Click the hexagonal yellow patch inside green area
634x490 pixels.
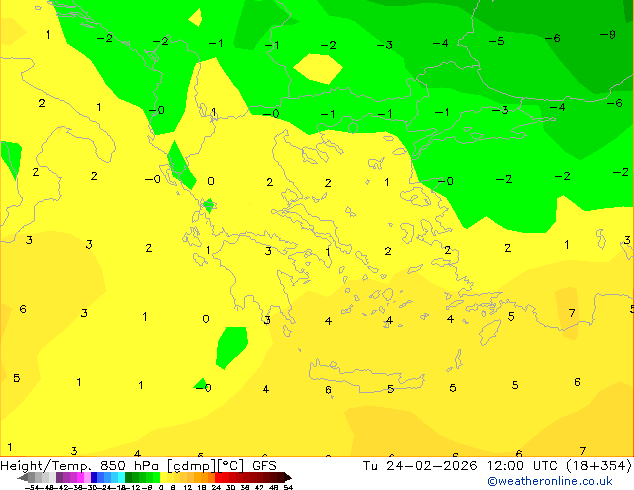318,69
